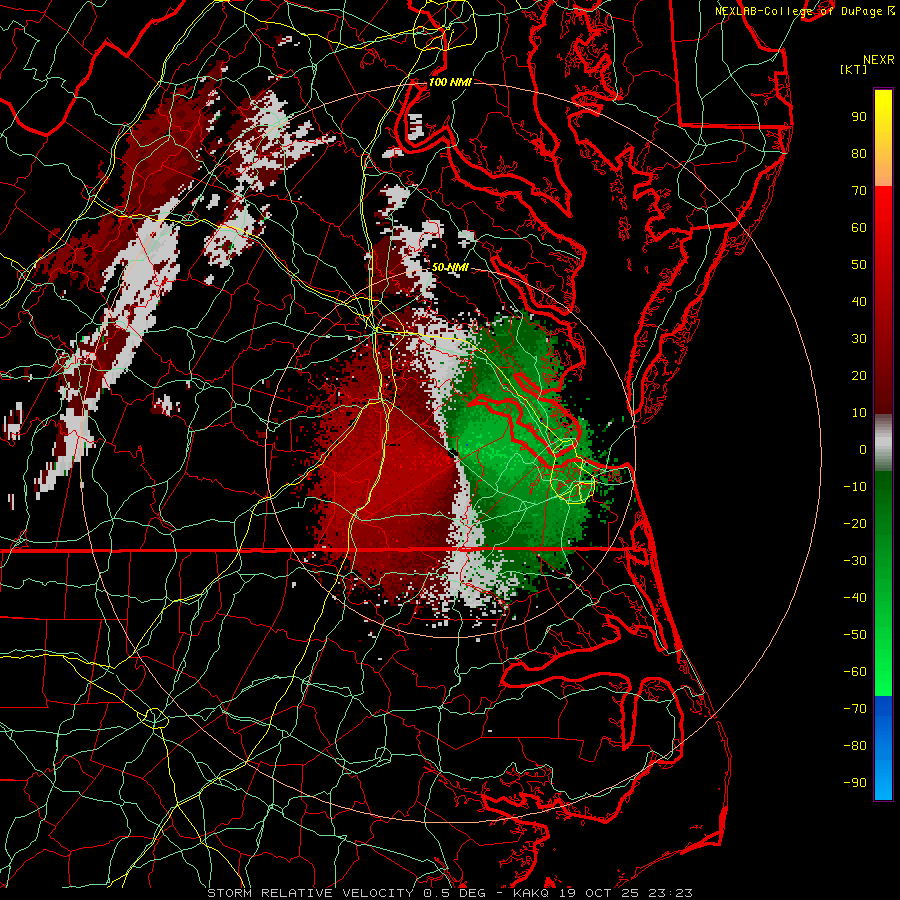Click the -50 value on the velocity scale

click(x=855, y=635)
